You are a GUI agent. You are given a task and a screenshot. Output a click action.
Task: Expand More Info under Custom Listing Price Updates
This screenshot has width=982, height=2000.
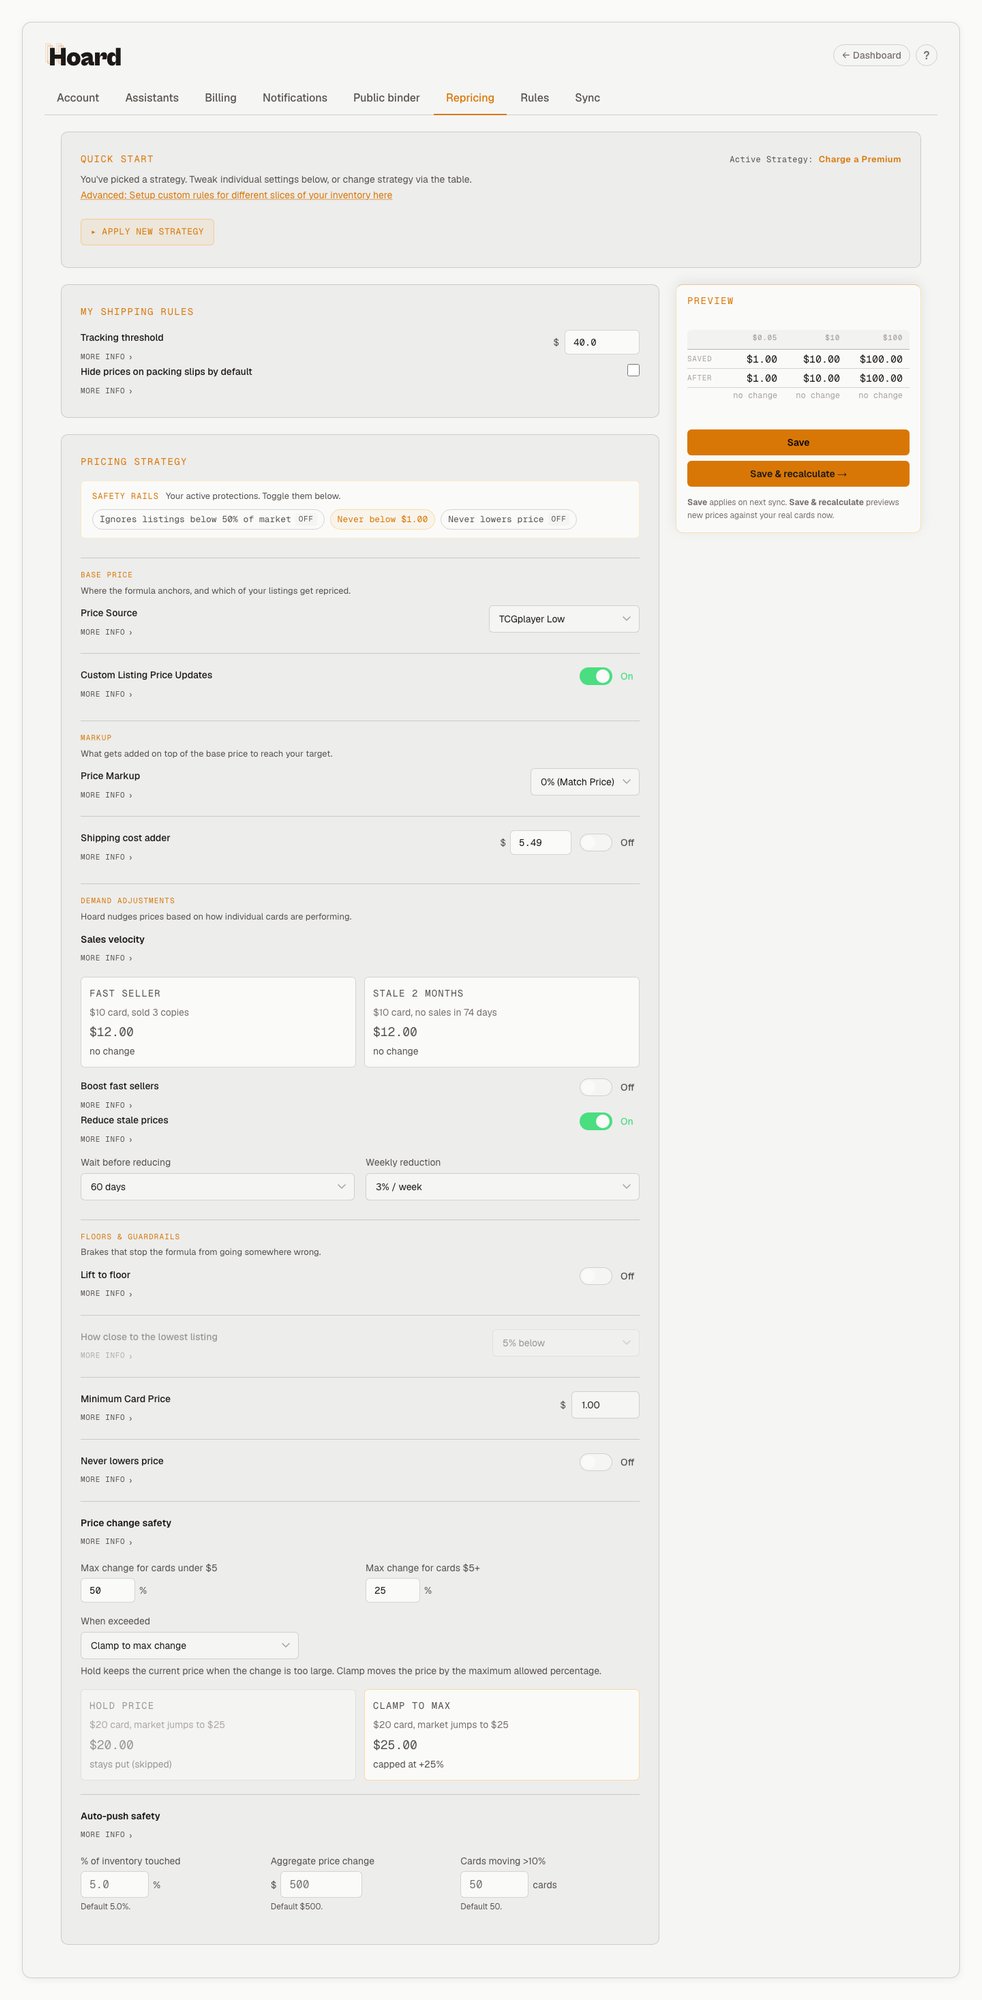tap(106, 694)
